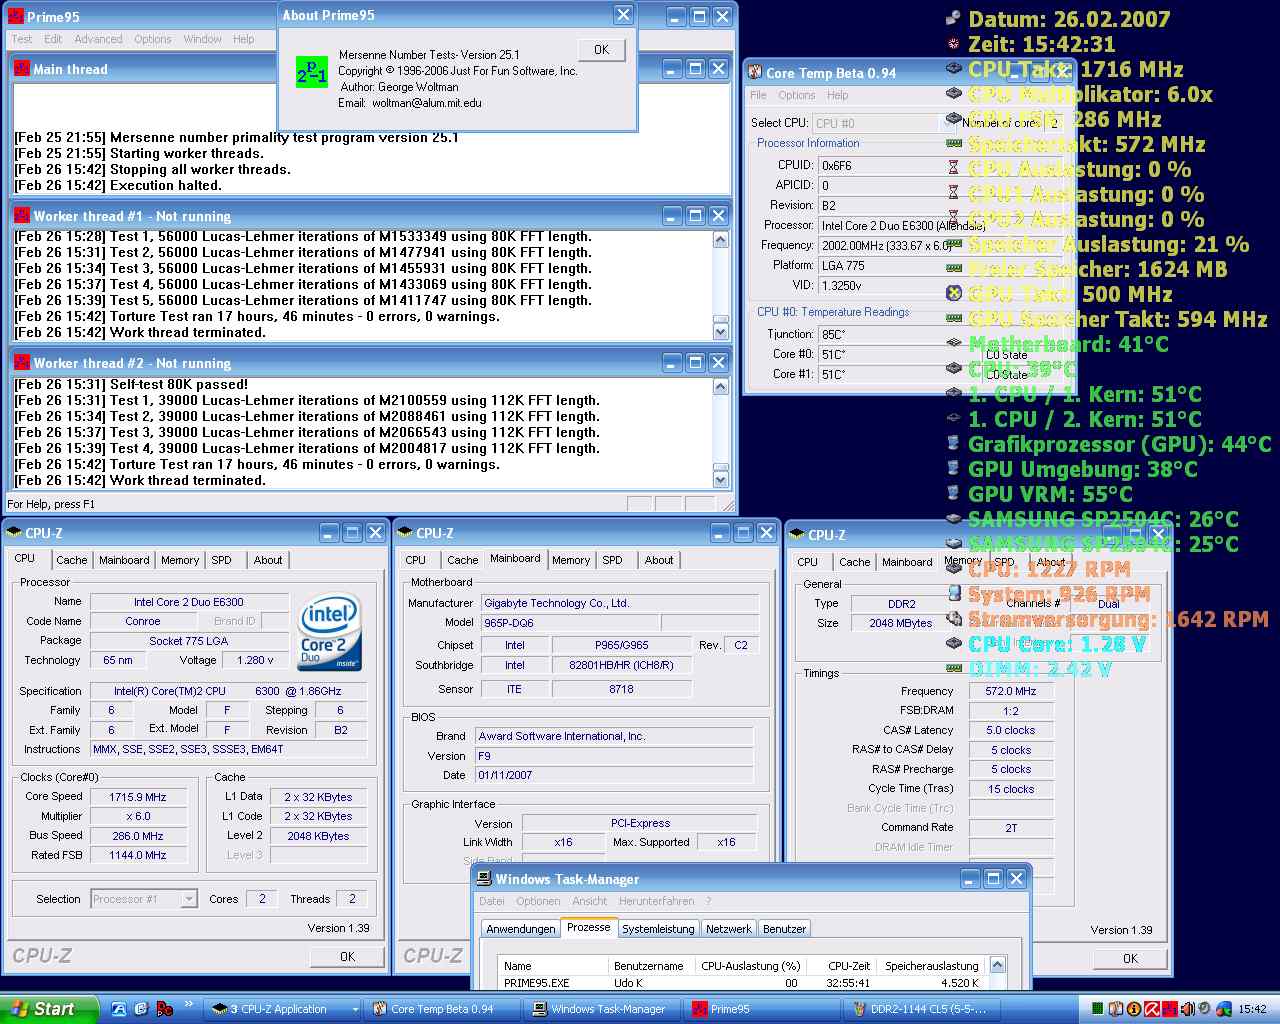
Task: Click the Worker thread #2 window icon
Action: tap(22, 363)
